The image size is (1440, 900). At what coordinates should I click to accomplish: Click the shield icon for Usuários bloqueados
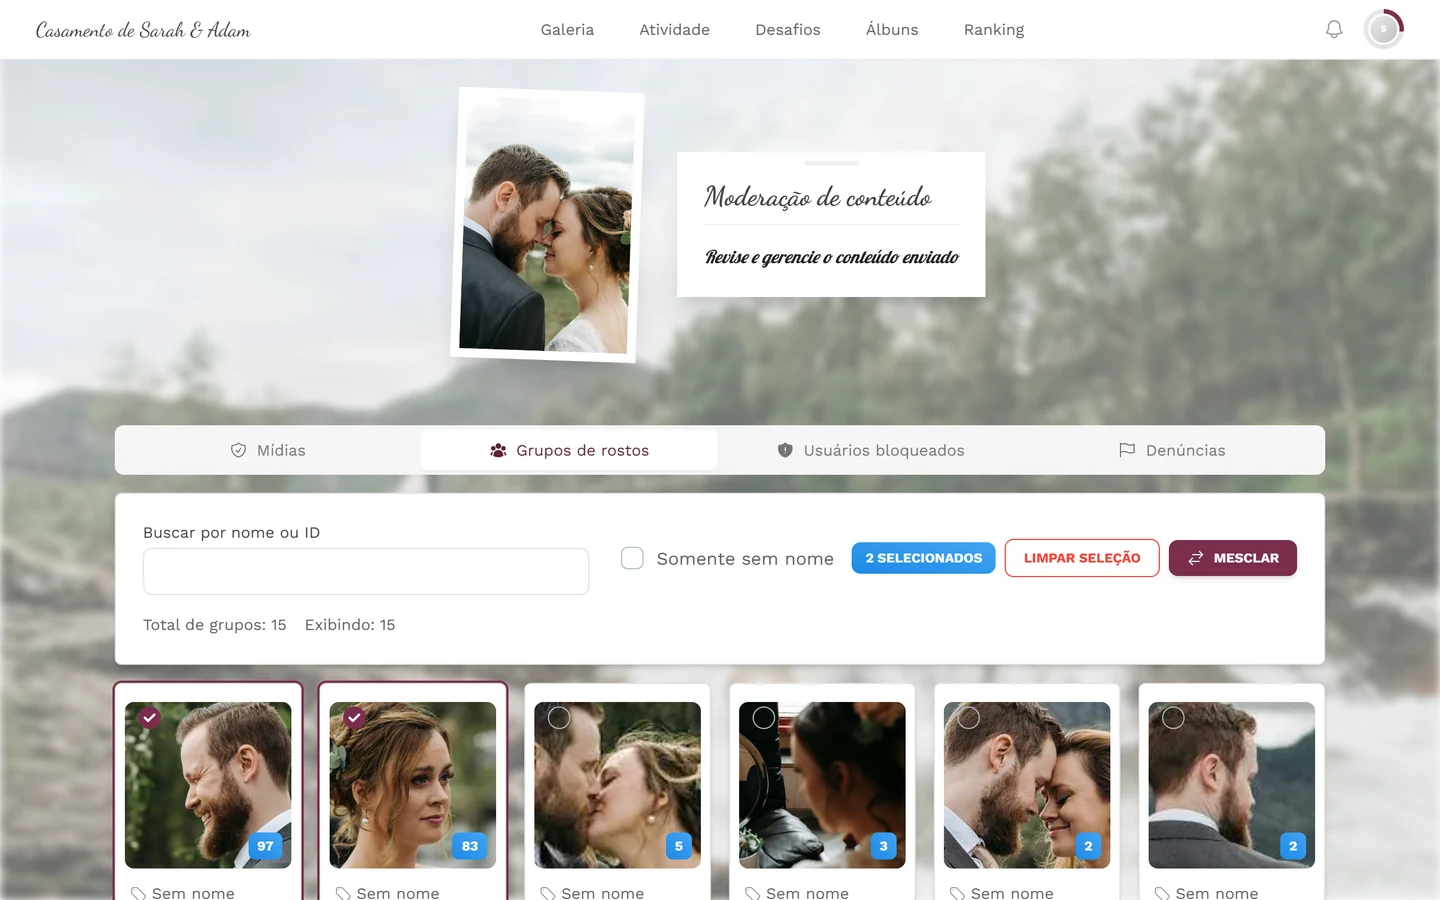click(785, 450)
